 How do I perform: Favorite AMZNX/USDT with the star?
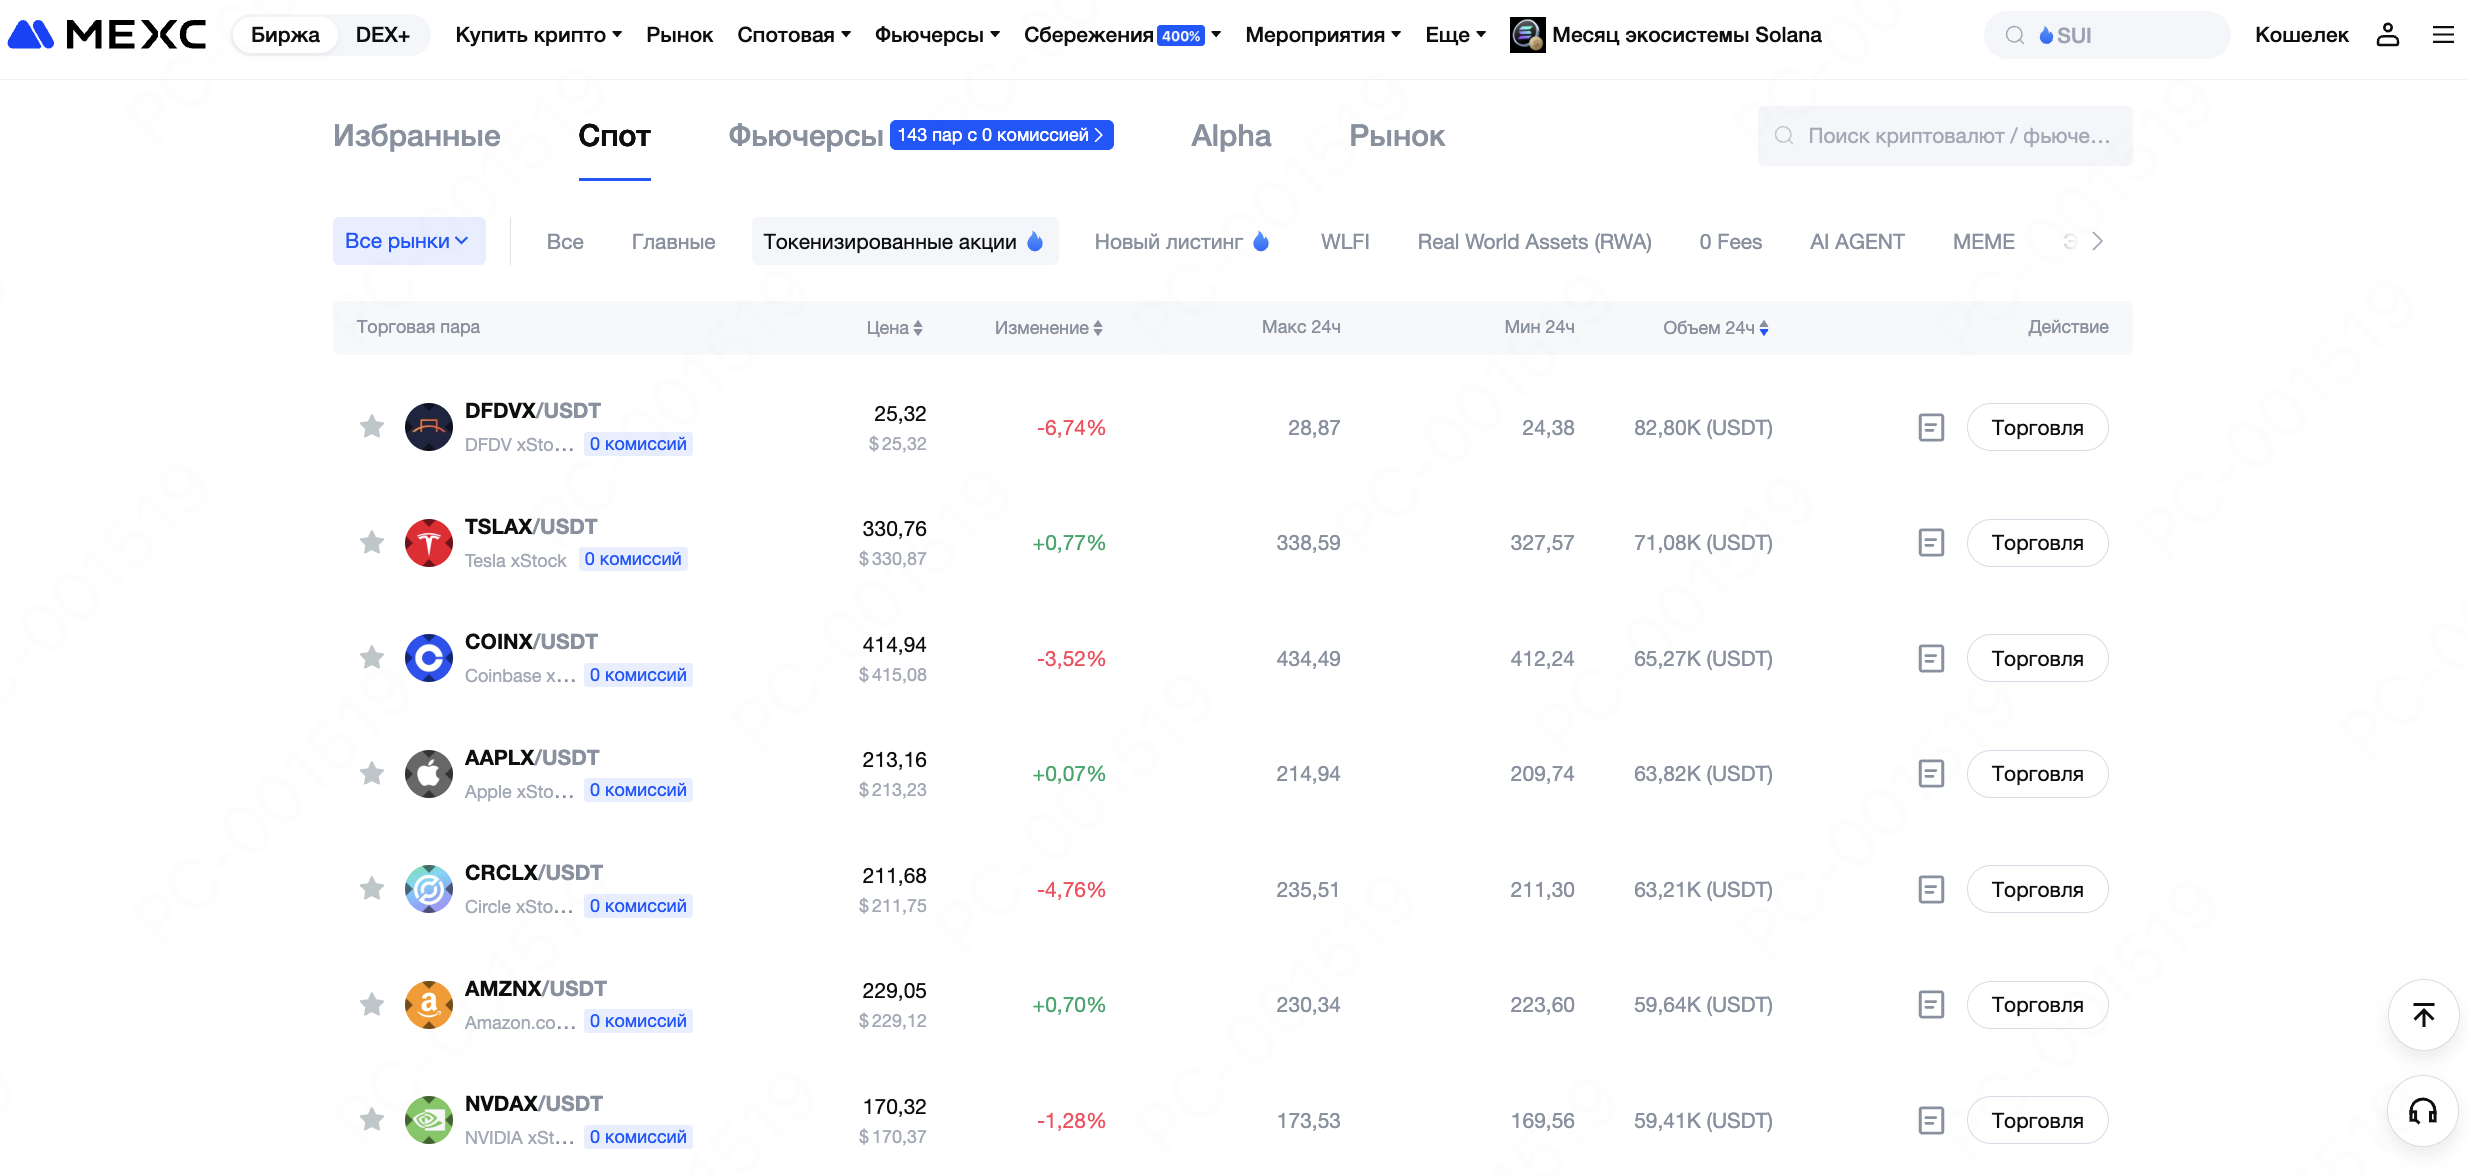372,1005
